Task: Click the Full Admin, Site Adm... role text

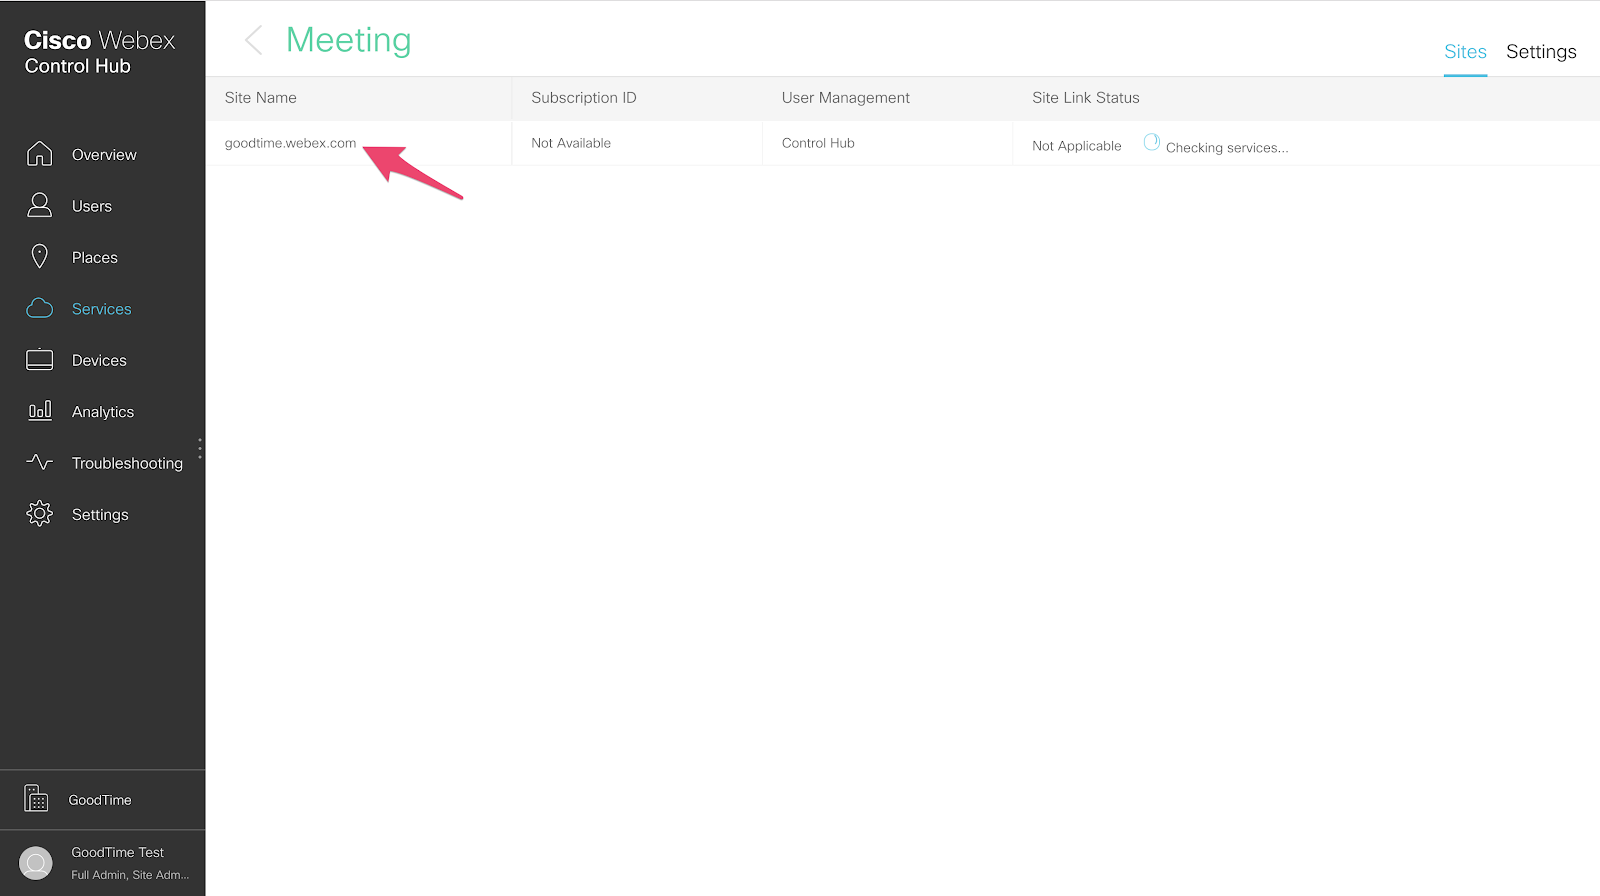Action: pyautogui.click(x=130, y=875)
